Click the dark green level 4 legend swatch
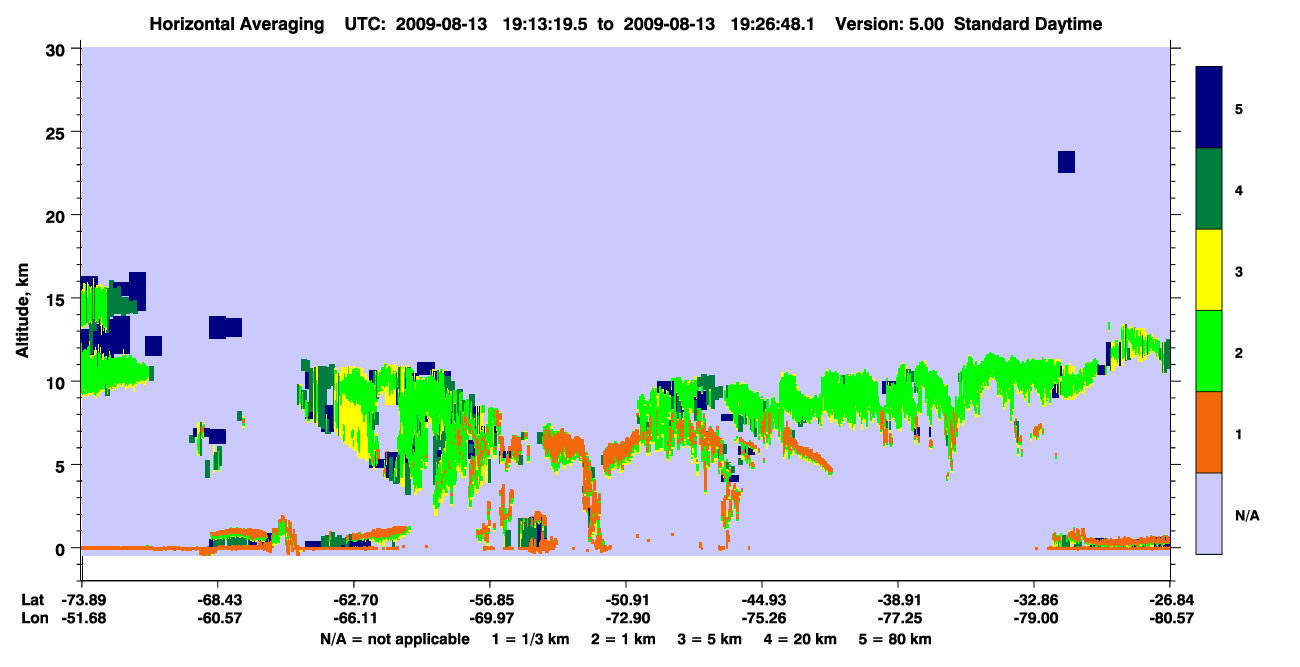Screen dimensions: 1300x667 1209,189
